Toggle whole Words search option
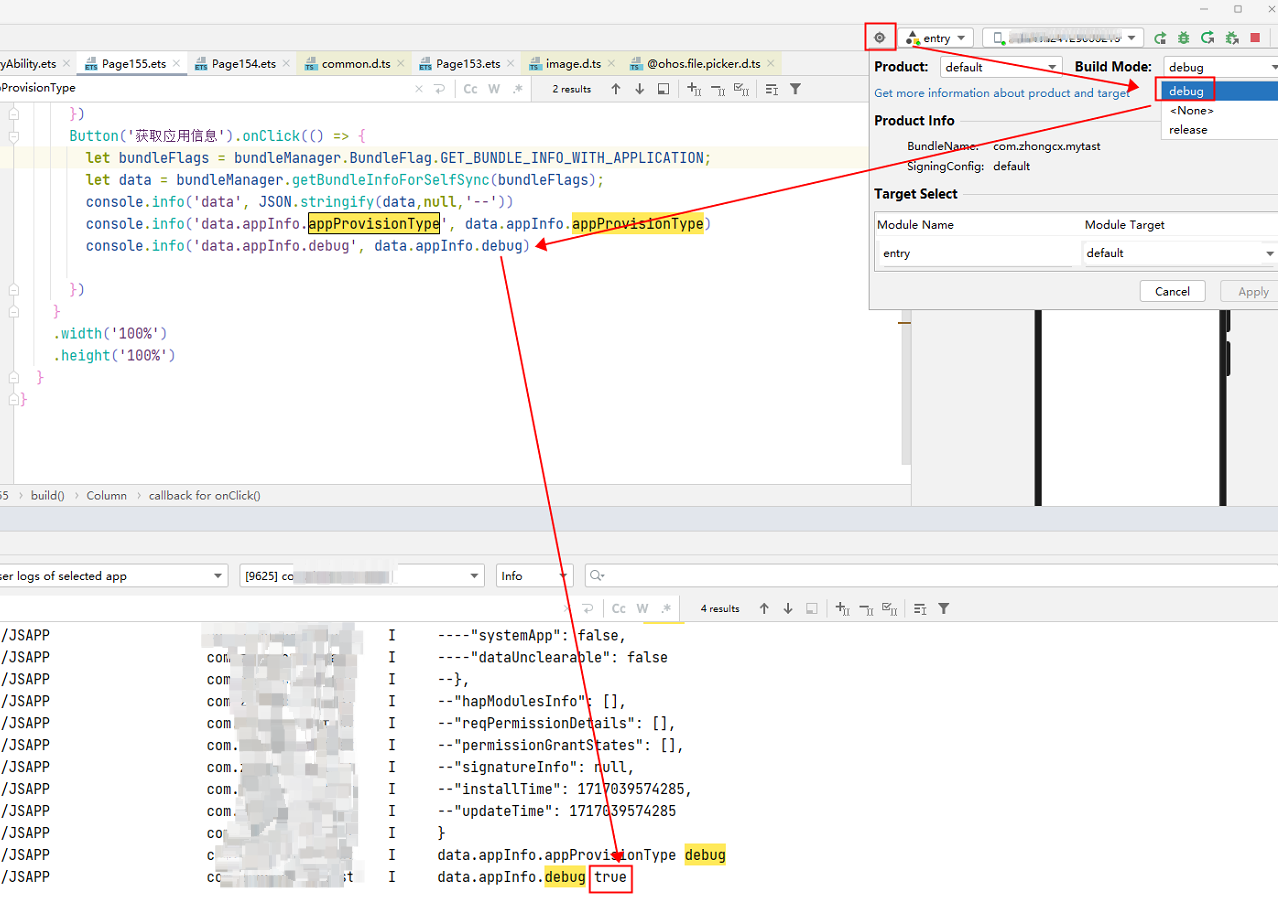1278x902 pixels. pyautogui.click(x=492, y=89)
